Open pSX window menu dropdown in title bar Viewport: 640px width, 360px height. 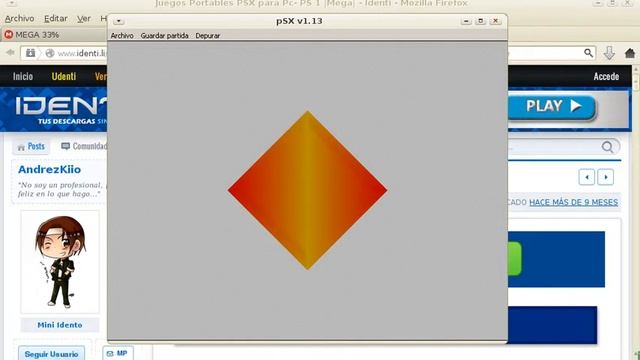click(118, 21)
